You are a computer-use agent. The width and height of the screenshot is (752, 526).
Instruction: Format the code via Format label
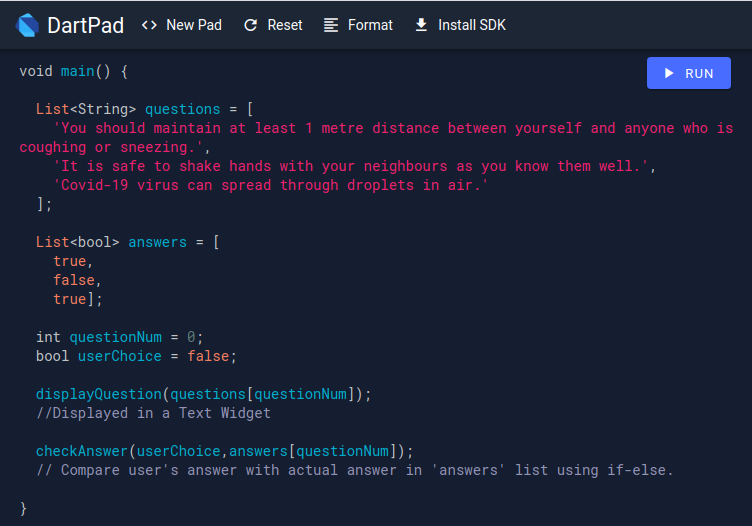coord(370,25)
